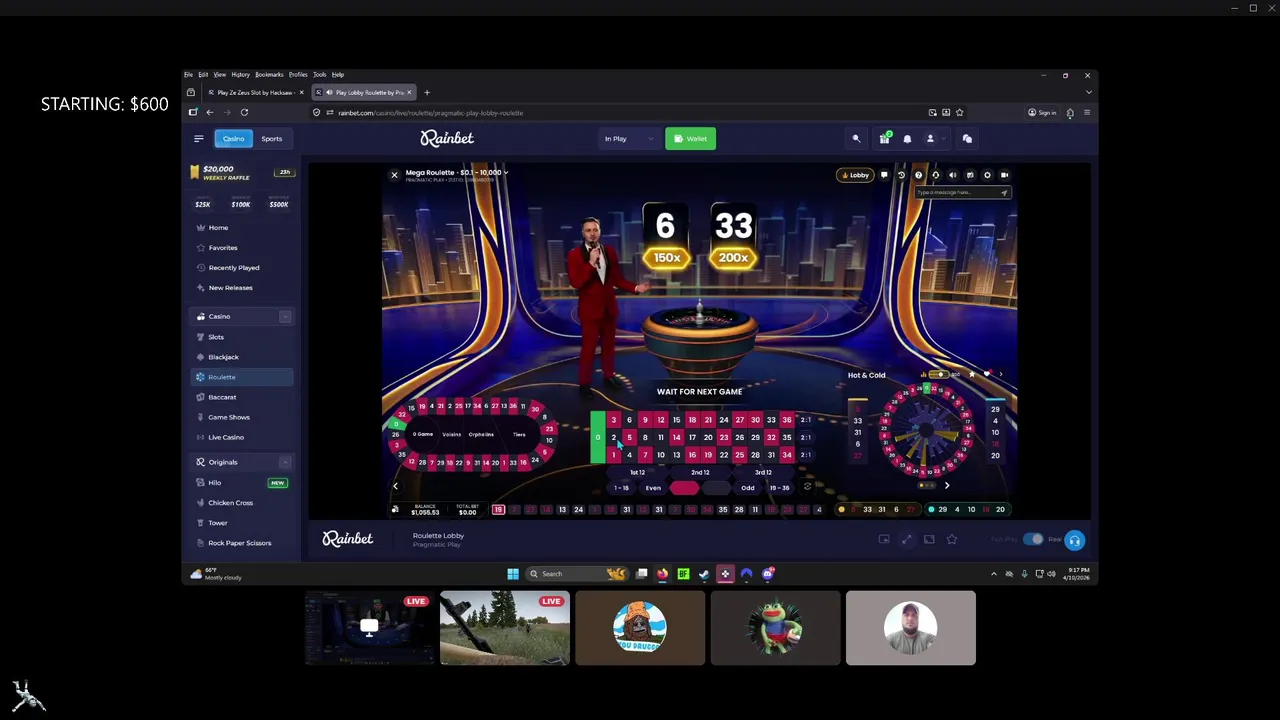Viewport: 1280px width, 720px height.
Task: Bet on 2nd 12 dozen
Action: (x=700, y=472)
